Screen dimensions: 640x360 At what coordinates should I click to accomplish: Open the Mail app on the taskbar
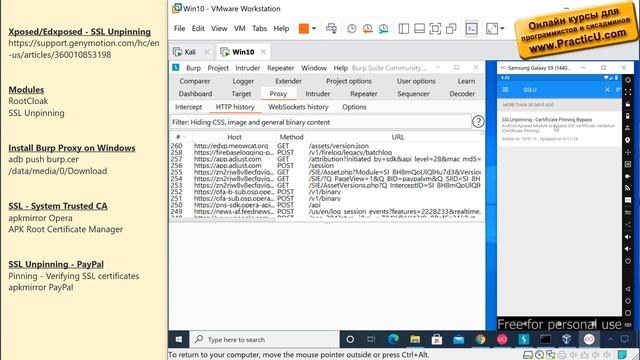[x=459, y=339]
